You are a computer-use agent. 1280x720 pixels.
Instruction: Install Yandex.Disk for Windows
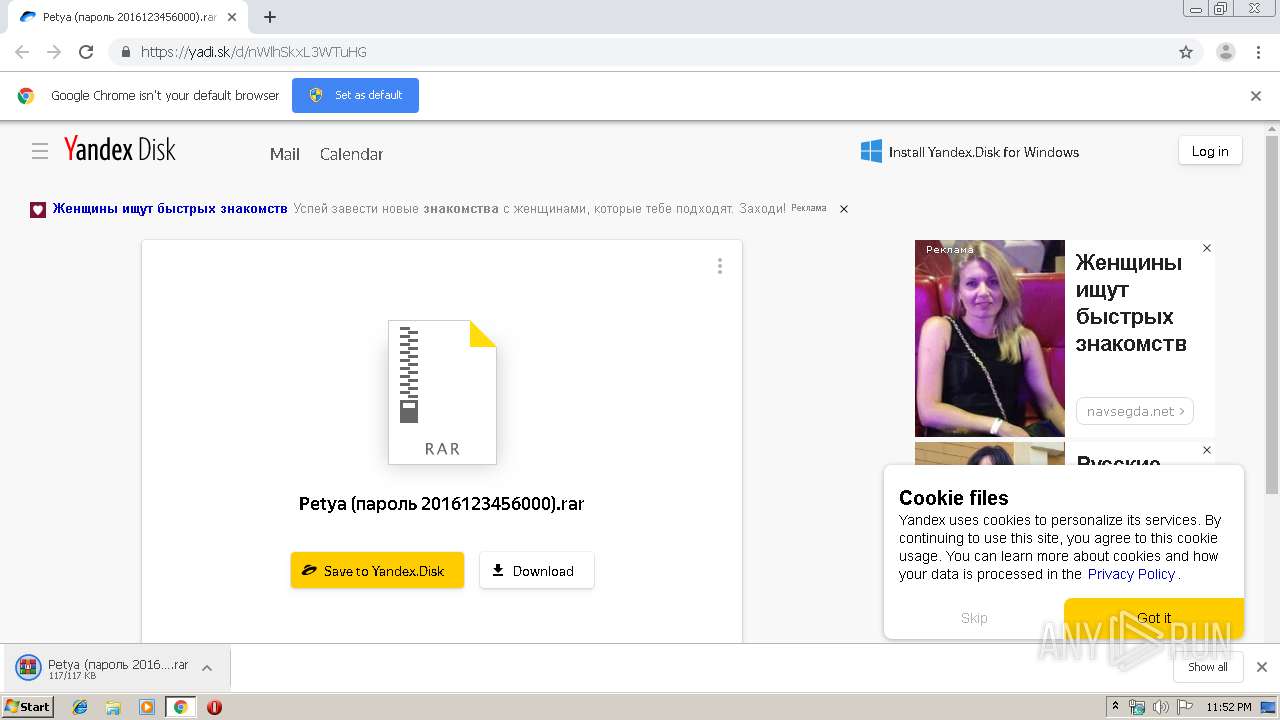click(970, 152)
